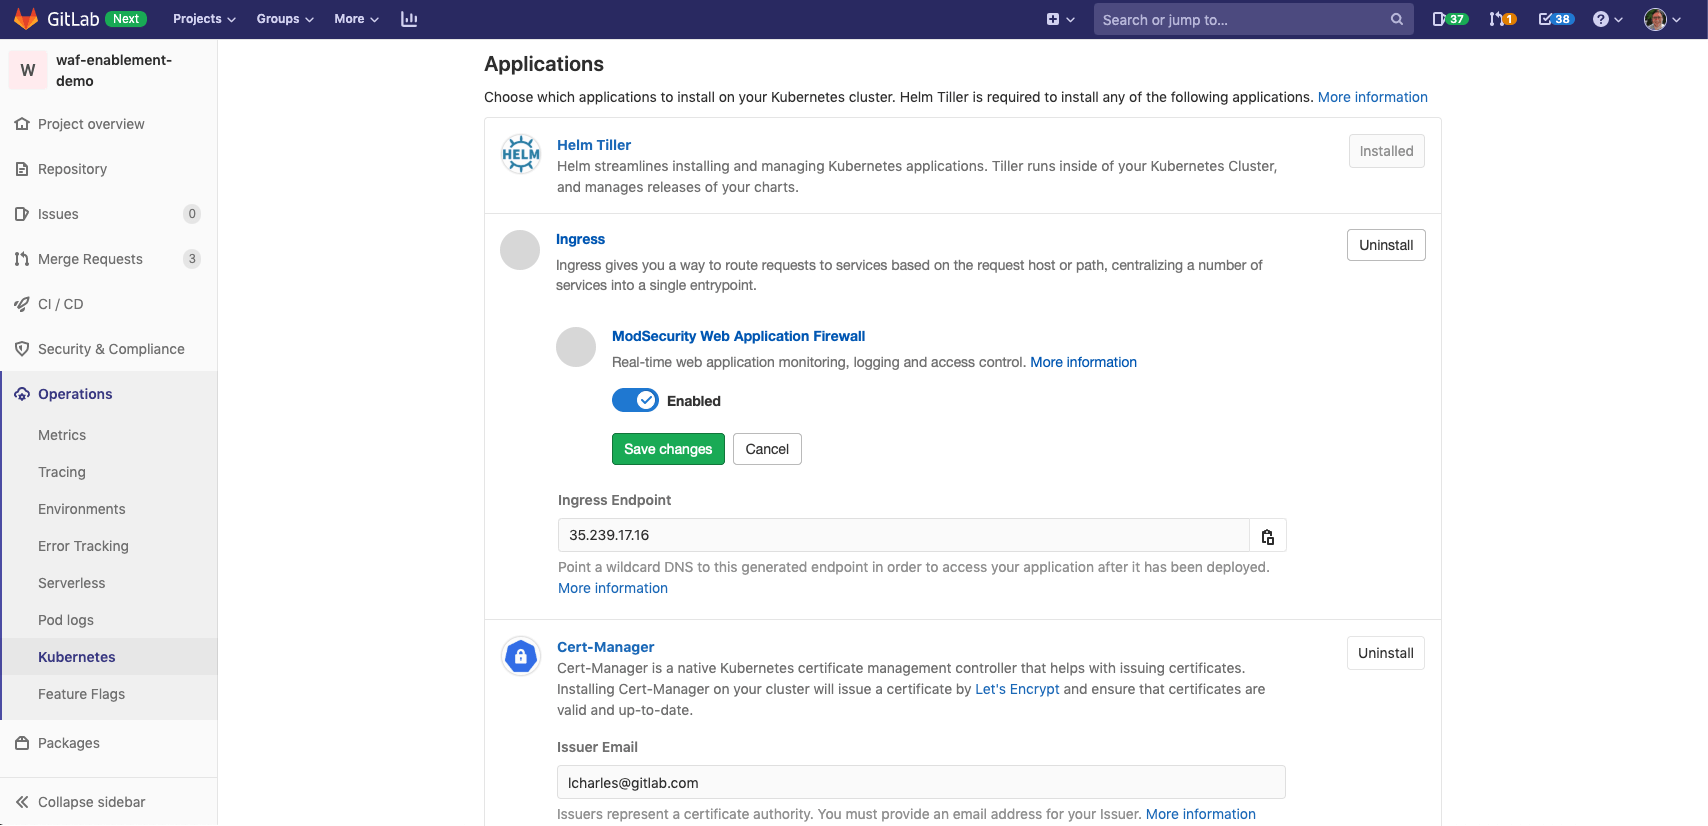Click the Operations cloud gear icon
This screenshot has width=1708, height=826.
click(x=22, y=394)
